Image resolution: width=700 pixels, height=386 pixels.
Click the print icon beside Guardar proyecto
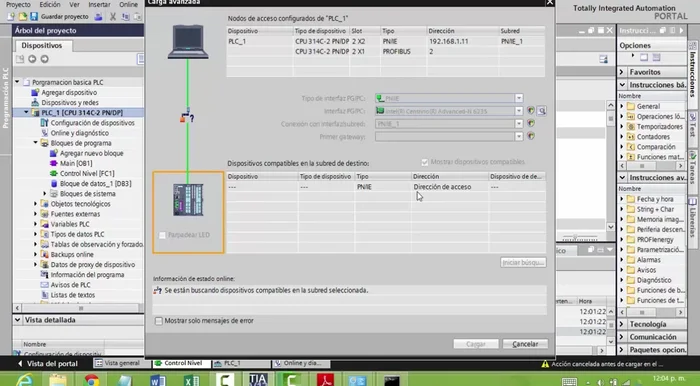click(x=99, y=17)
